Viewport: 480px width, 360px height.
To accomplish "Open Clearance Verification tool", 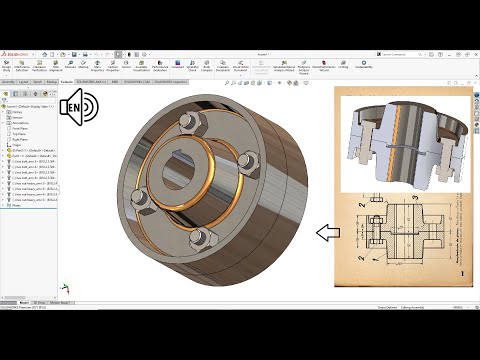I will point(39,66).
